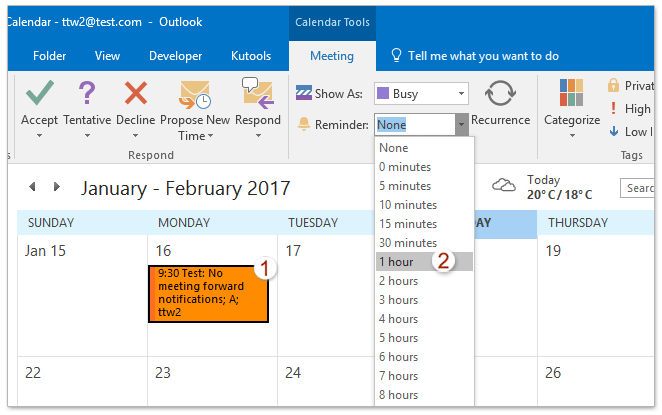Click the Propose New Time envelope icon
The height and width of the screenshot is (415, 662).
click(195, 95)
